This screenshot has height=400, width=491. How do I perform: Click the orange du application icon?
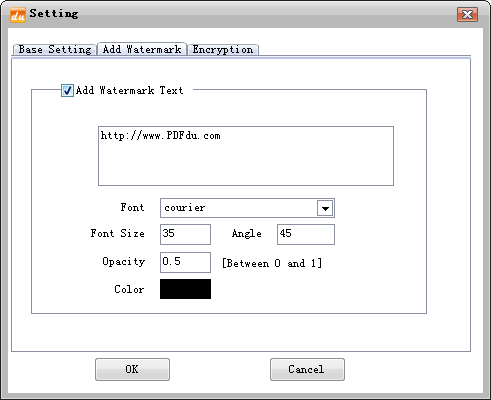tap(18, 15)
